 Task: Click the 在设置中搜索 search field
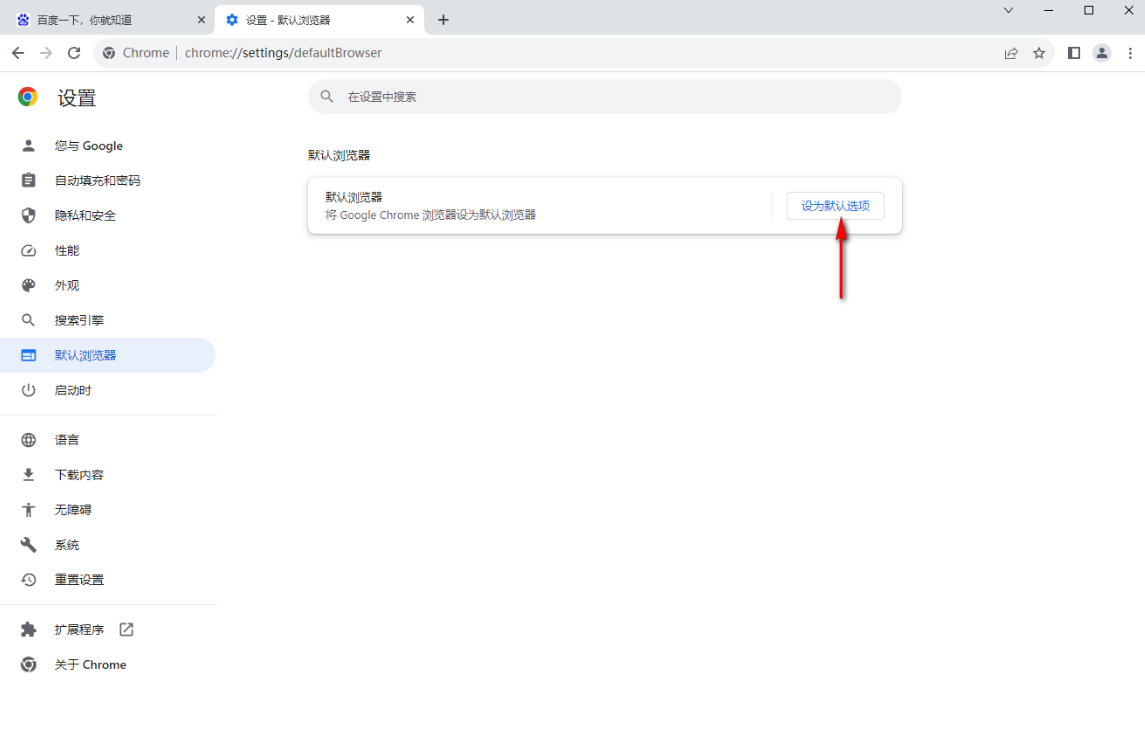(605, 96)
